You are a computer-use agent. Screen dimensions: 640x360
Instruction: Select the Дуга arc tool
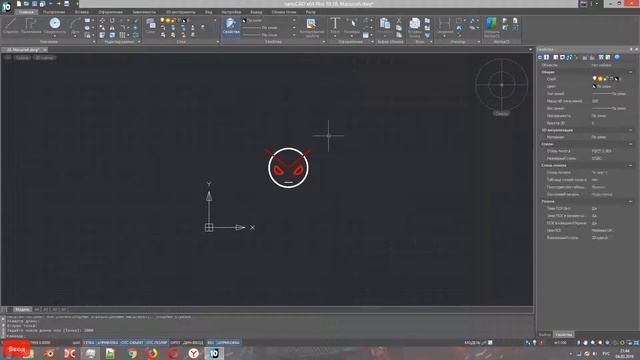(75, 26)
